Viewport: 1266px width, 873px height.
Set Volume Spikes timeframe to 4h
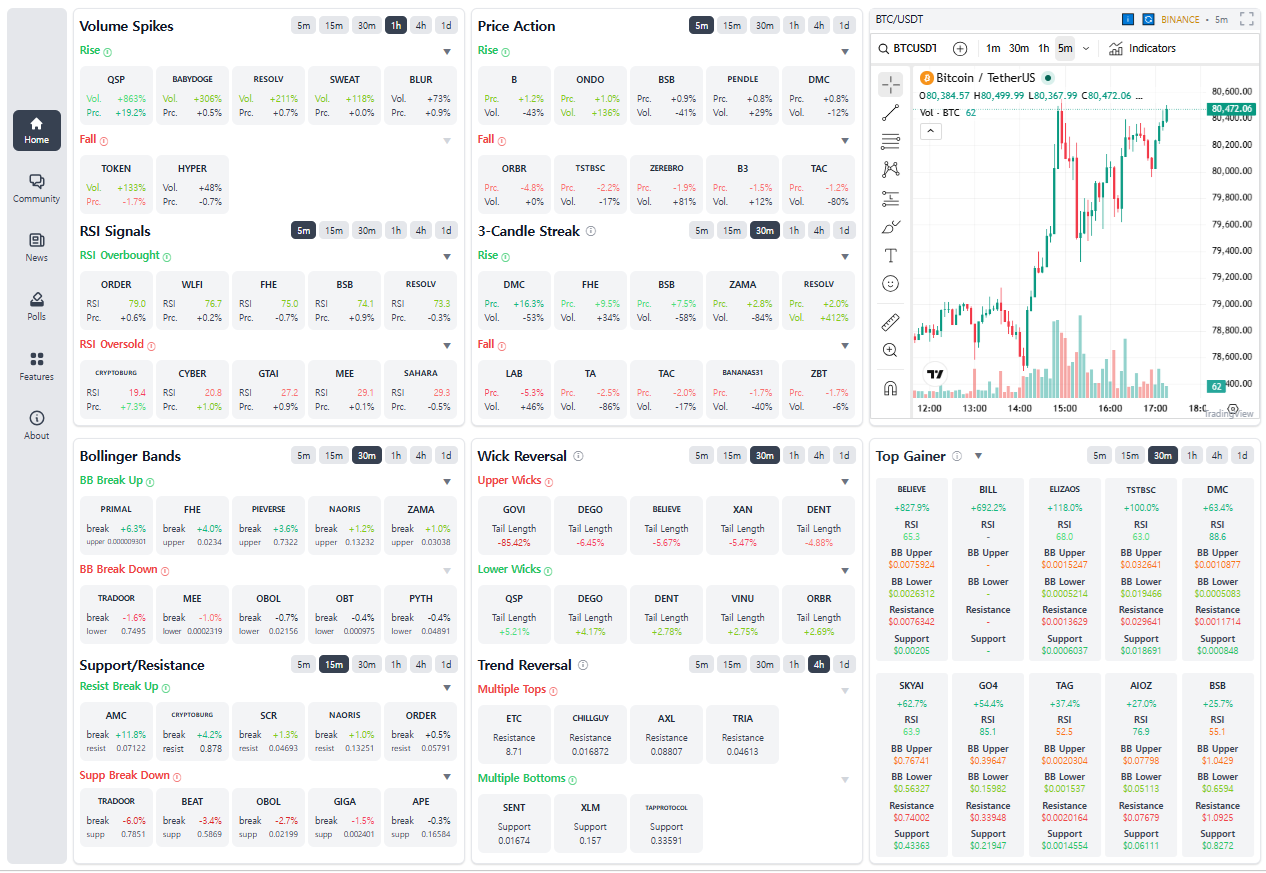(x=421, y=26)
